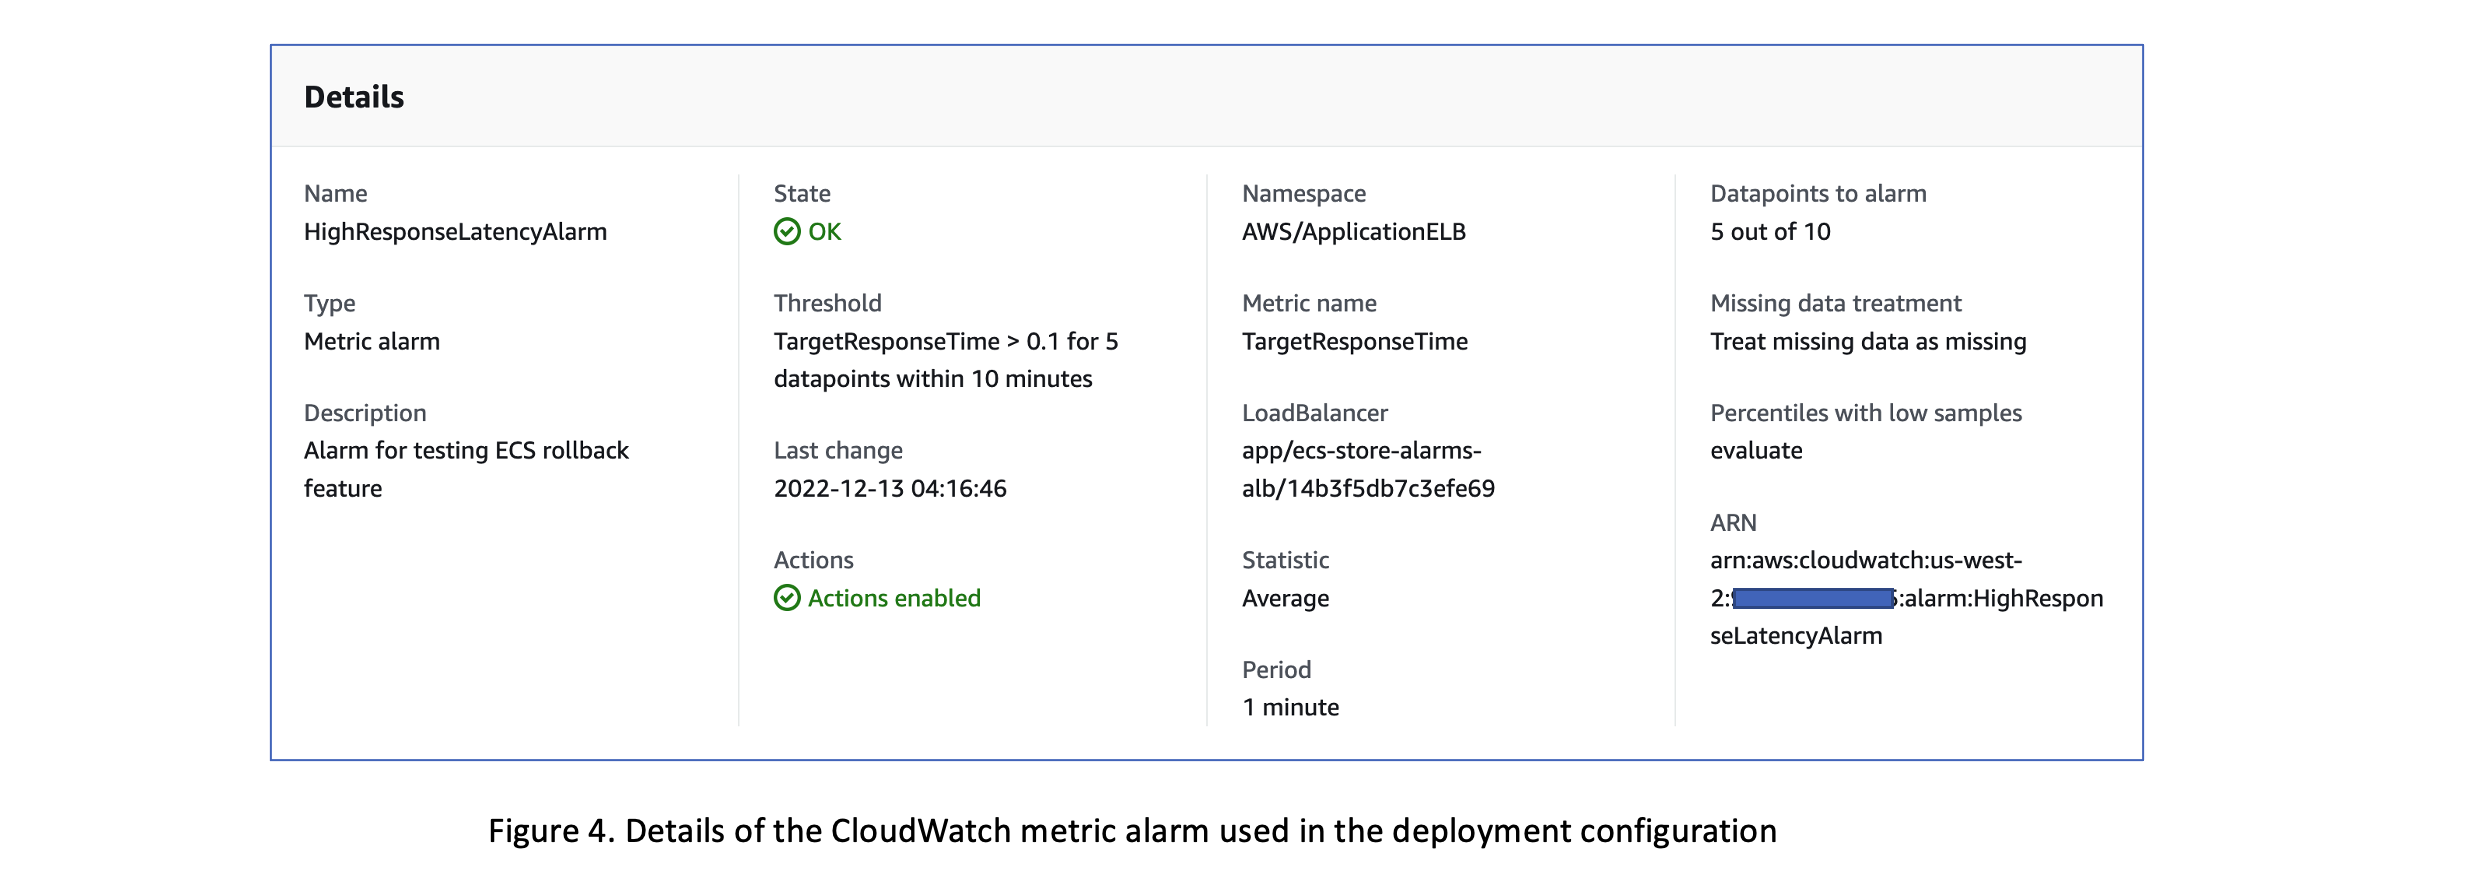
Task: Click the Metric alarm type label
Action: 372,341
